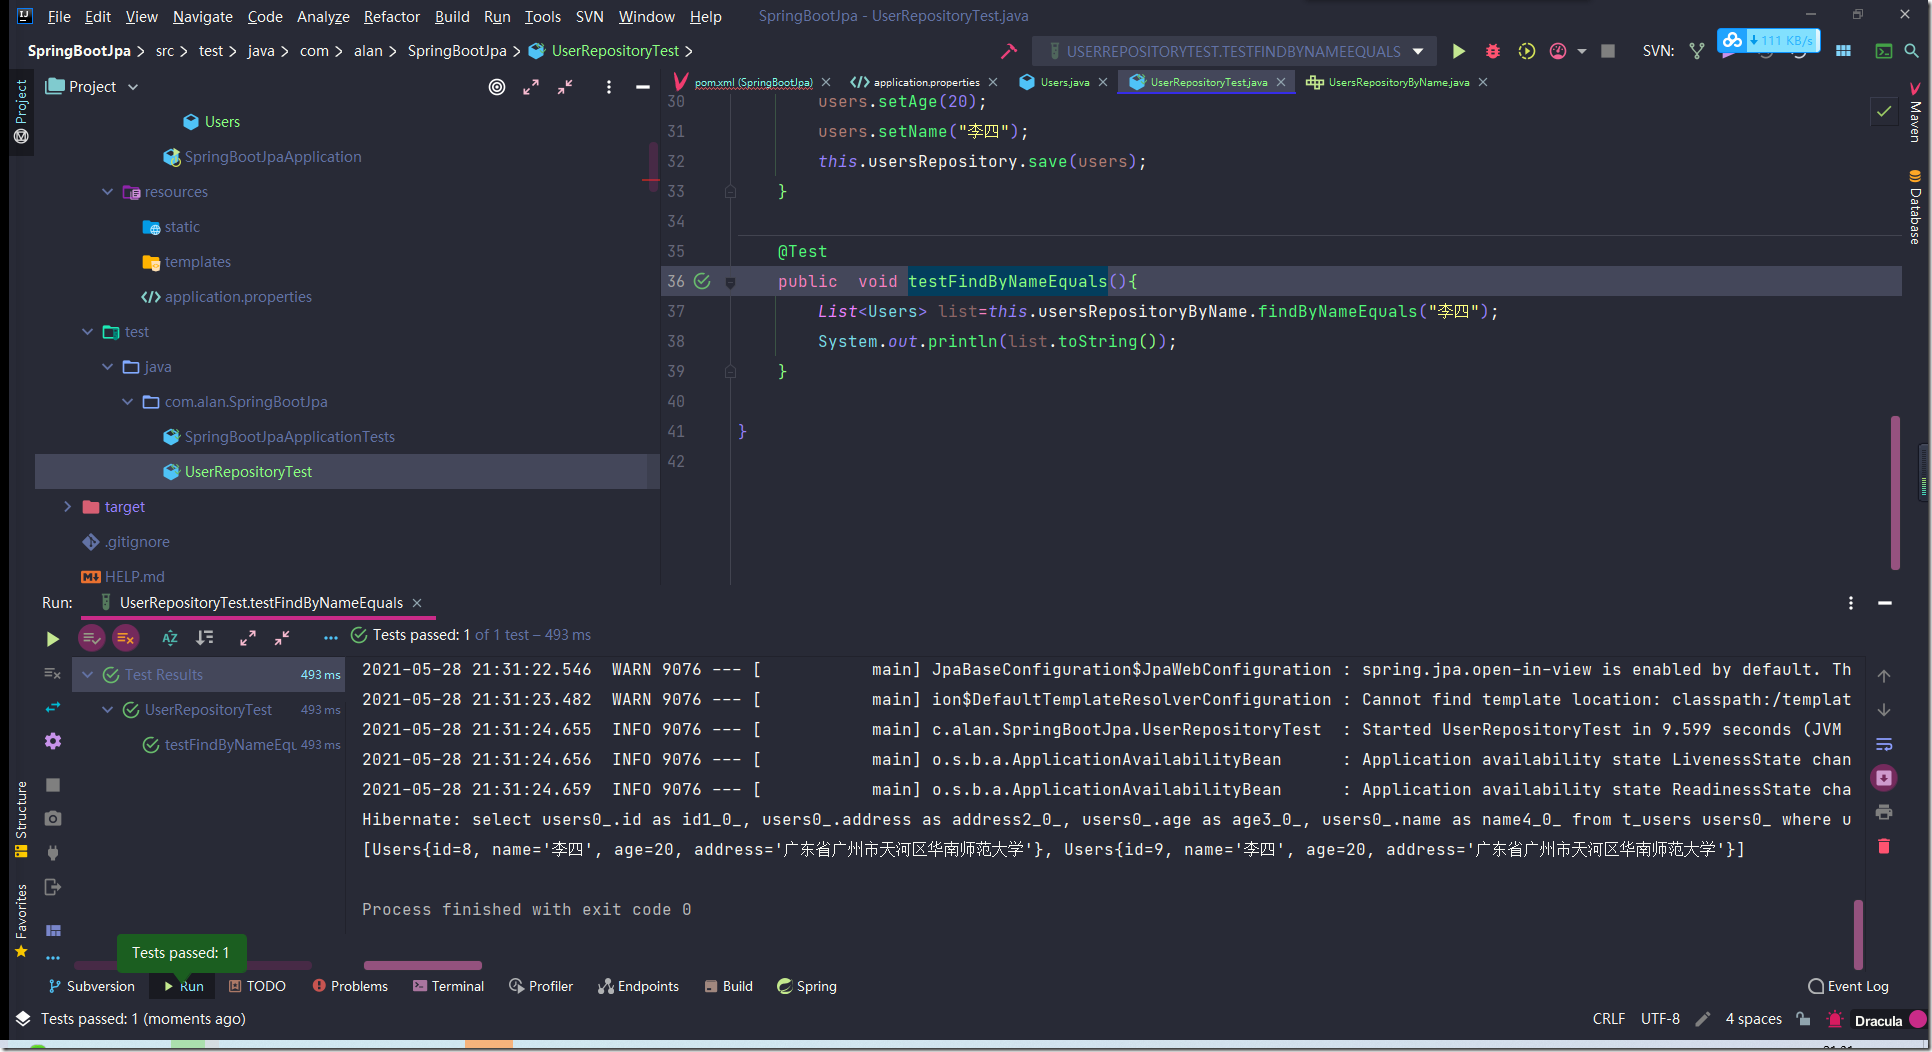The image size is (1932, 1052).
Task: Click the UTF-8 encoding in status bar
Action: coord(1660,1019)
